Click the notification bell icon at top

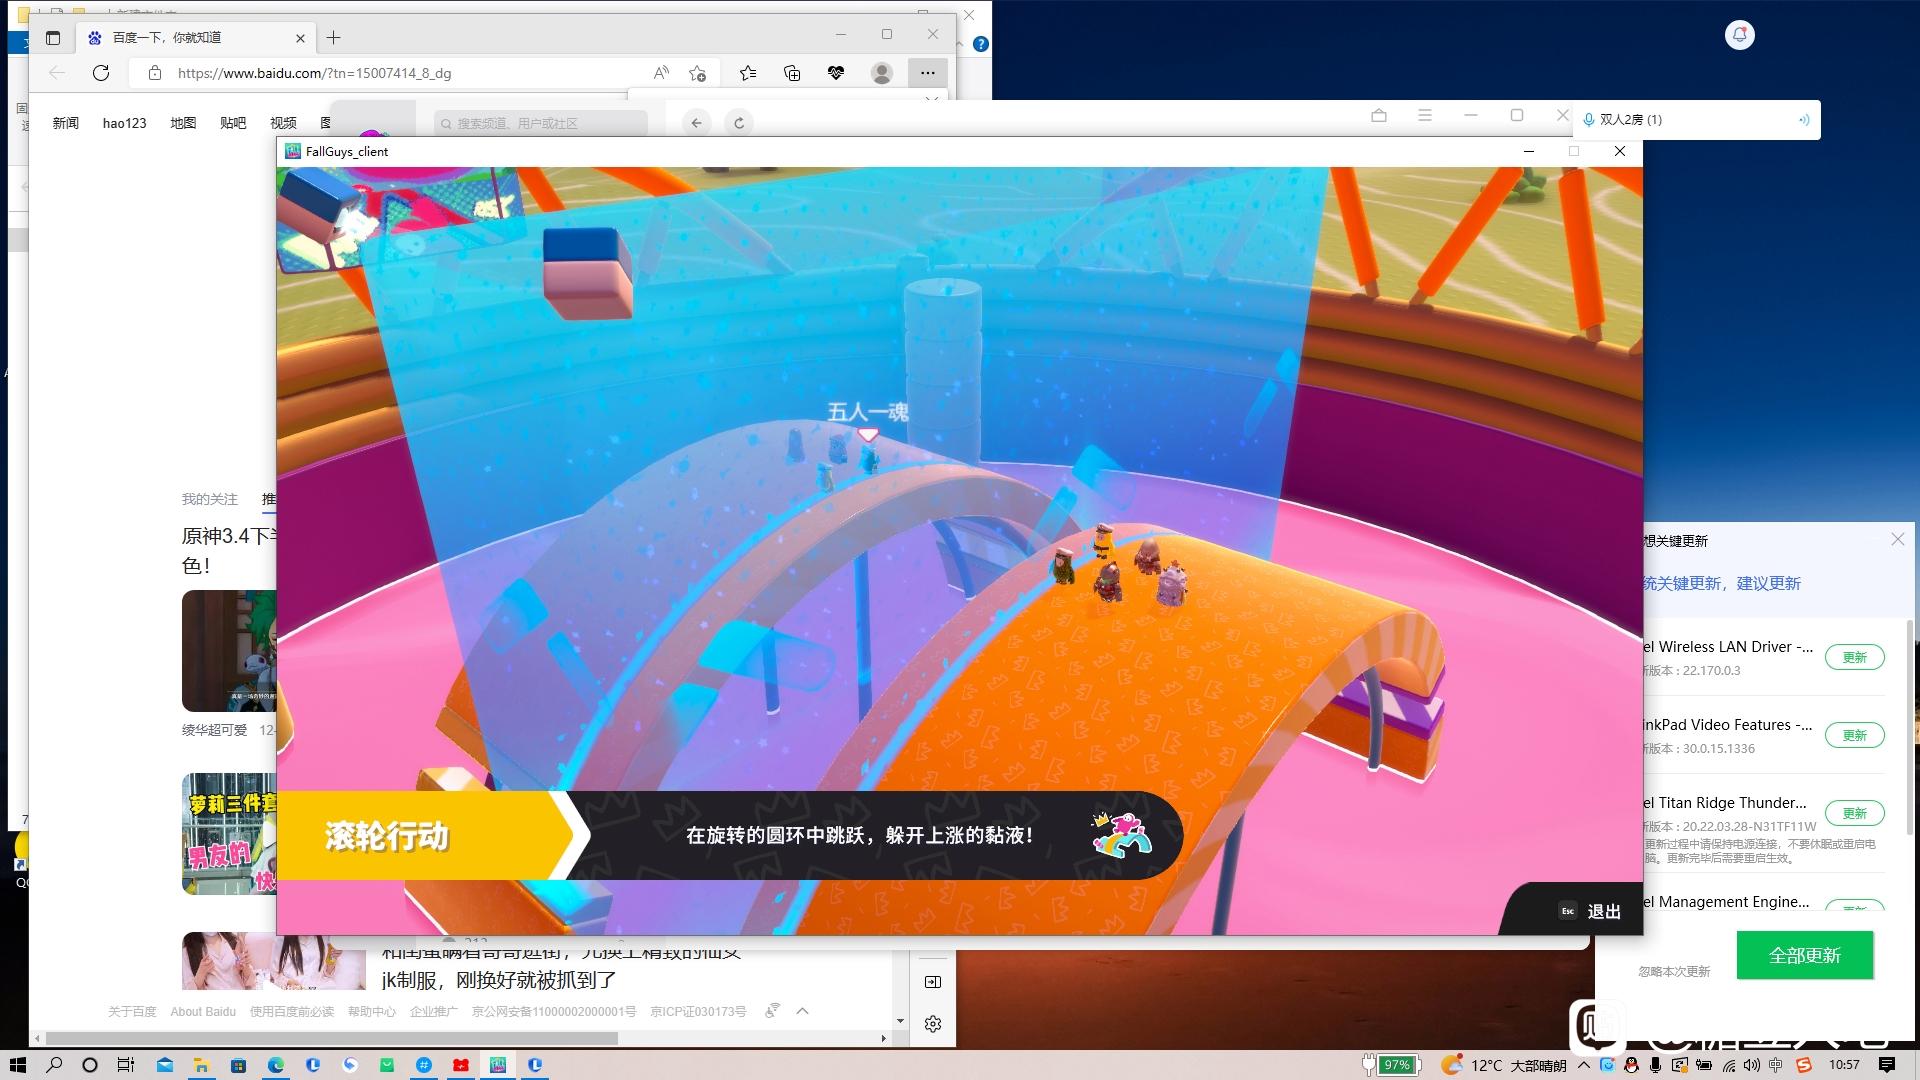click(x=1740, y=35)
